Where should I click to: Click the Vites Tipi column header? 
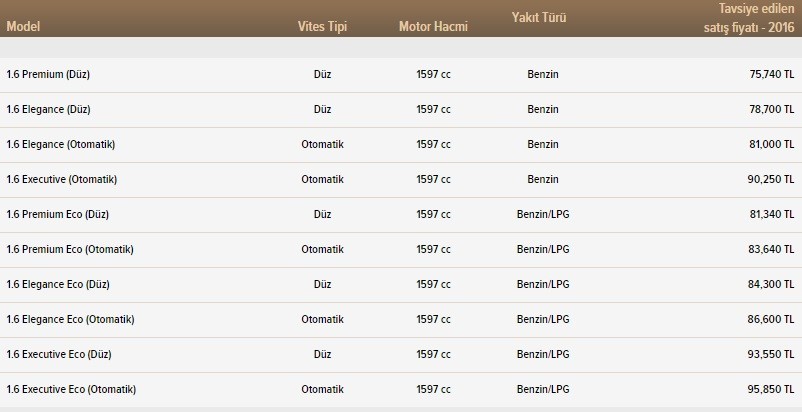(x=322, y=25)
